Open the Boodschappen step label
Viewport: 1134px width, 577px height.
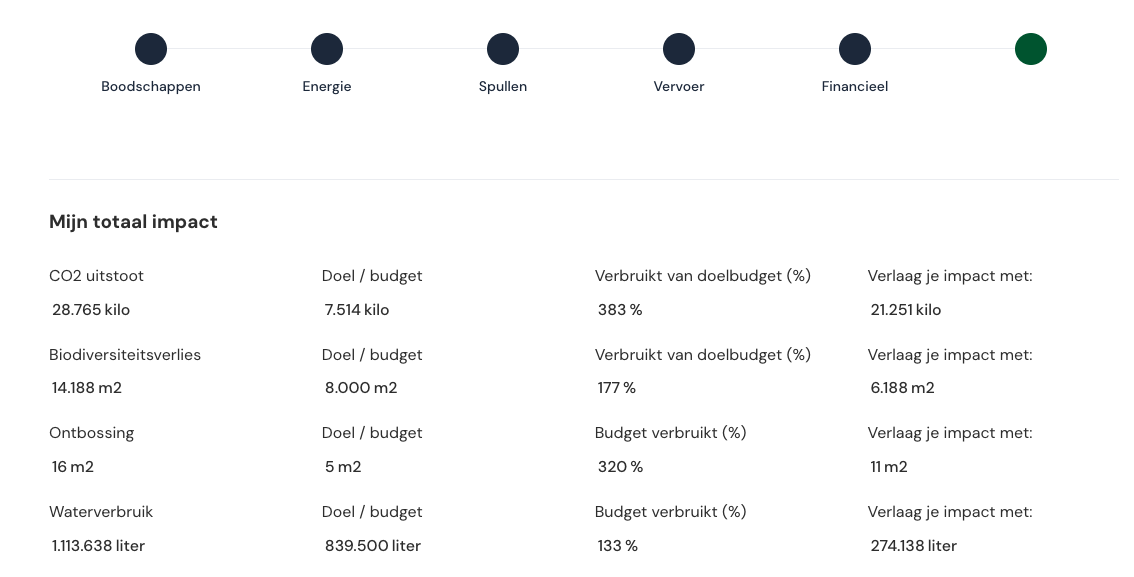coord(151,87)
